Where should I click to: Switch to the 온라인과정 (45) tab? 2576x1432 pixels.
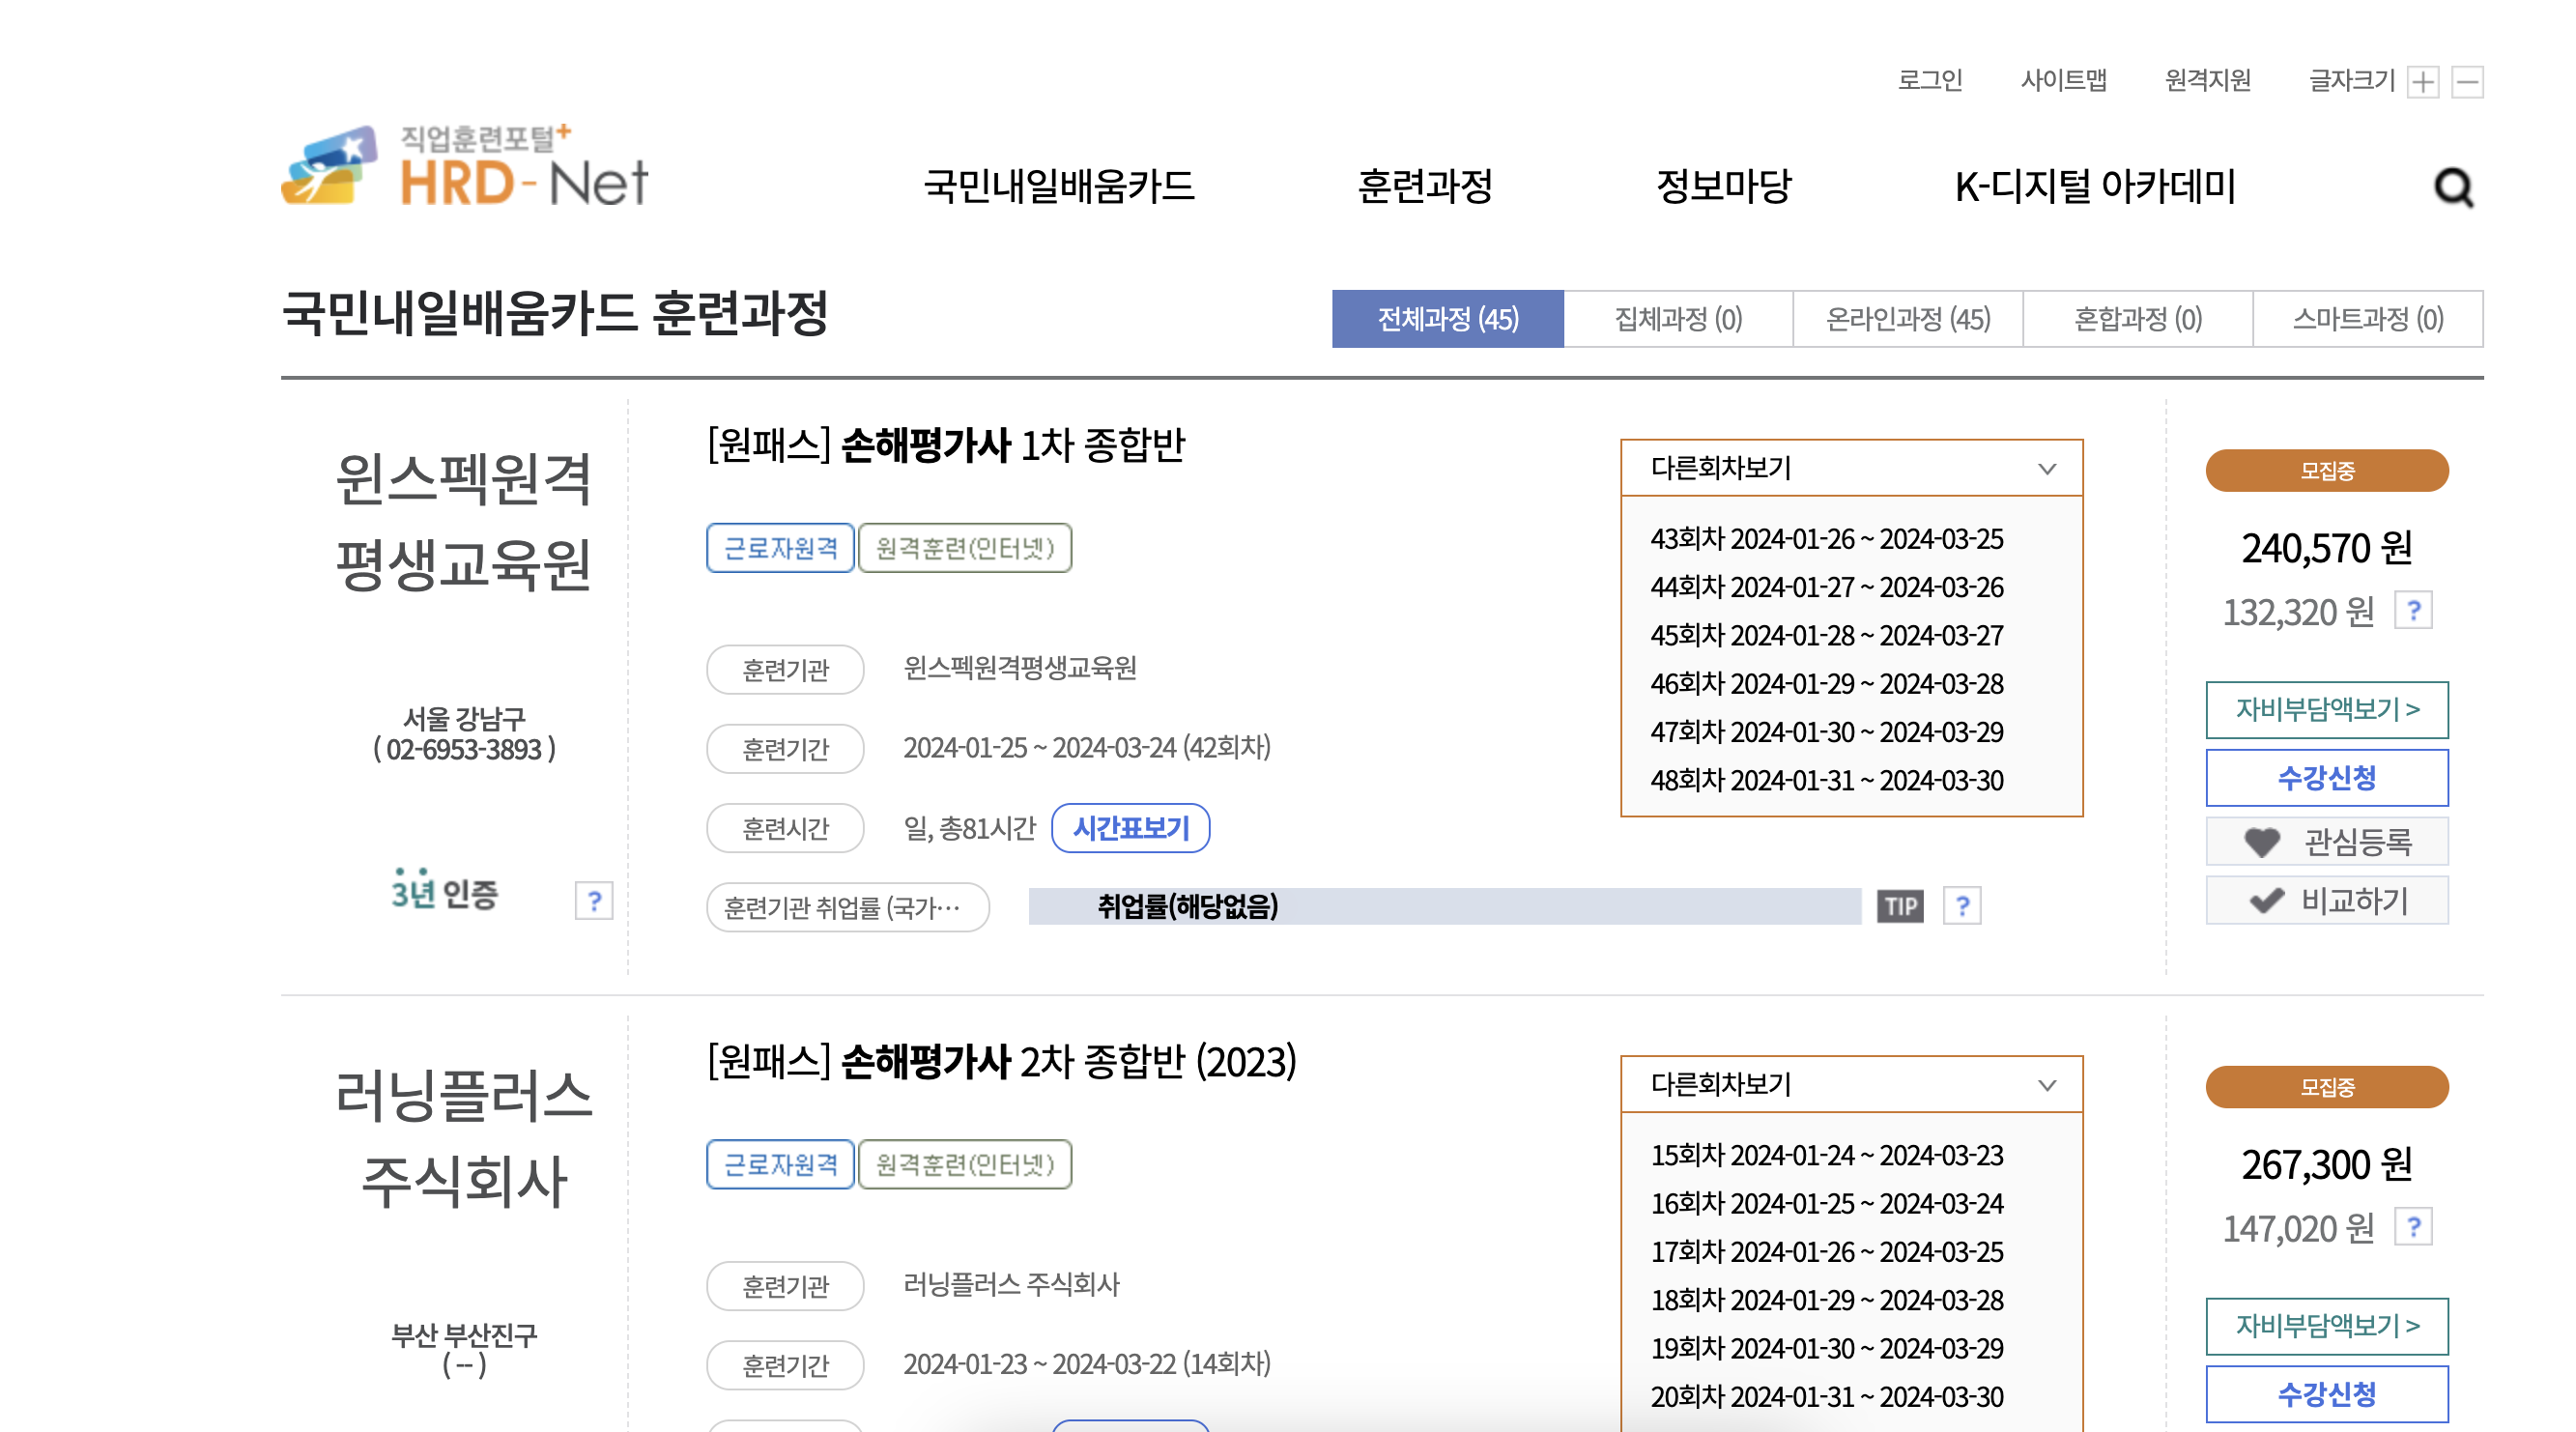(1905, 320)
